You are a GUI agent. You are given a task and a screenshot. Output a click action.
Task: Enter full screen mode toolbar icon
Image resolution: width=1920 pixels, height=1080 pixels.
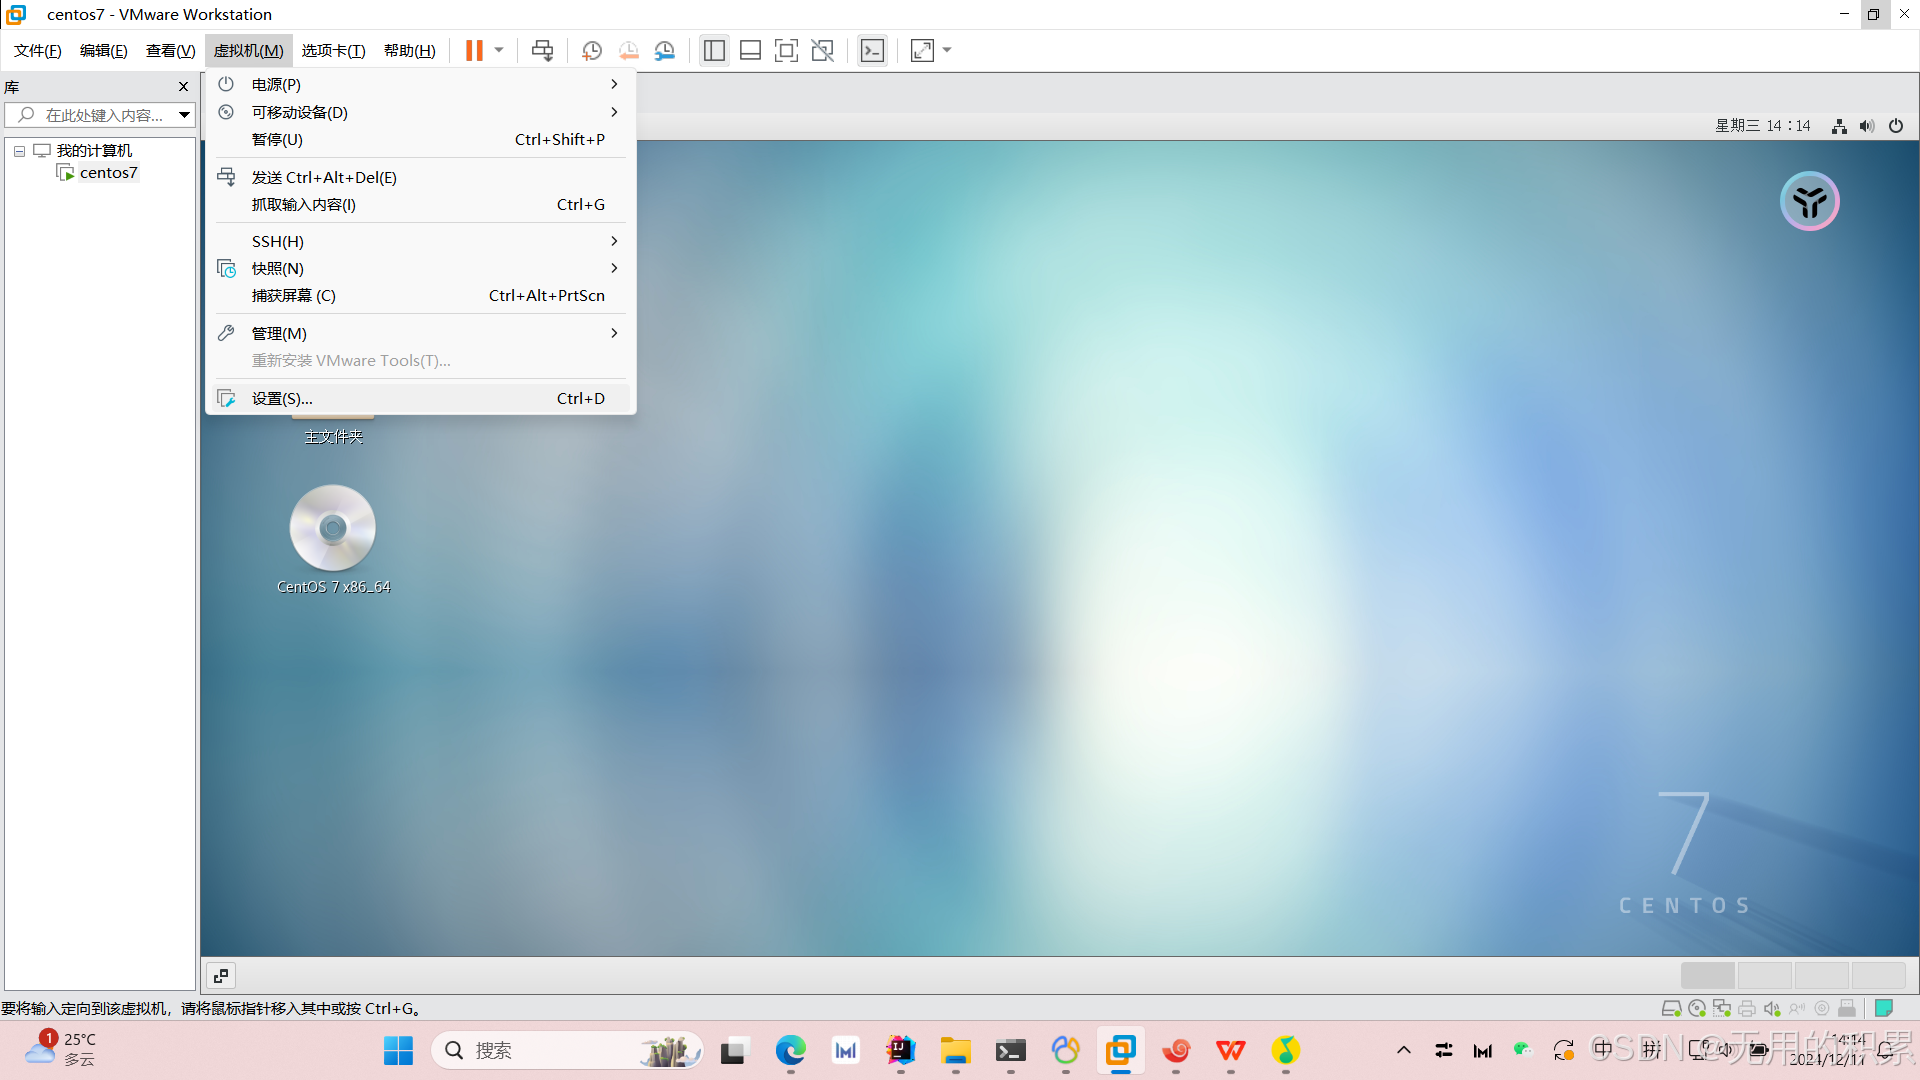[x=787, y=51]
